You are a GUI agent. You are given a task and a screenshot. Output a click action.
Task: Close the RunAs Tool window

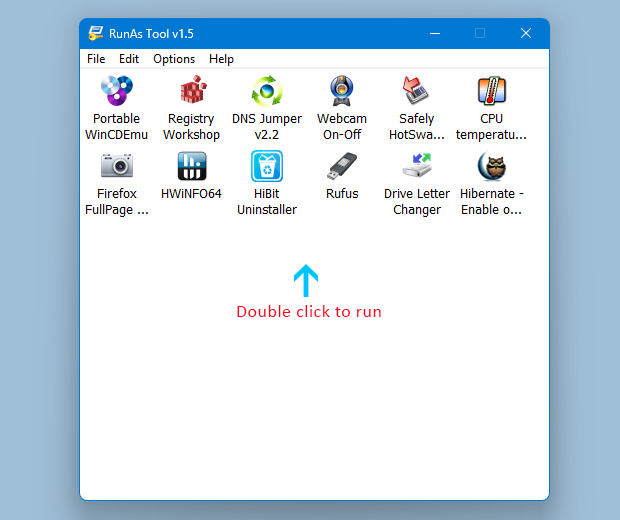click(x=525, y=33)
